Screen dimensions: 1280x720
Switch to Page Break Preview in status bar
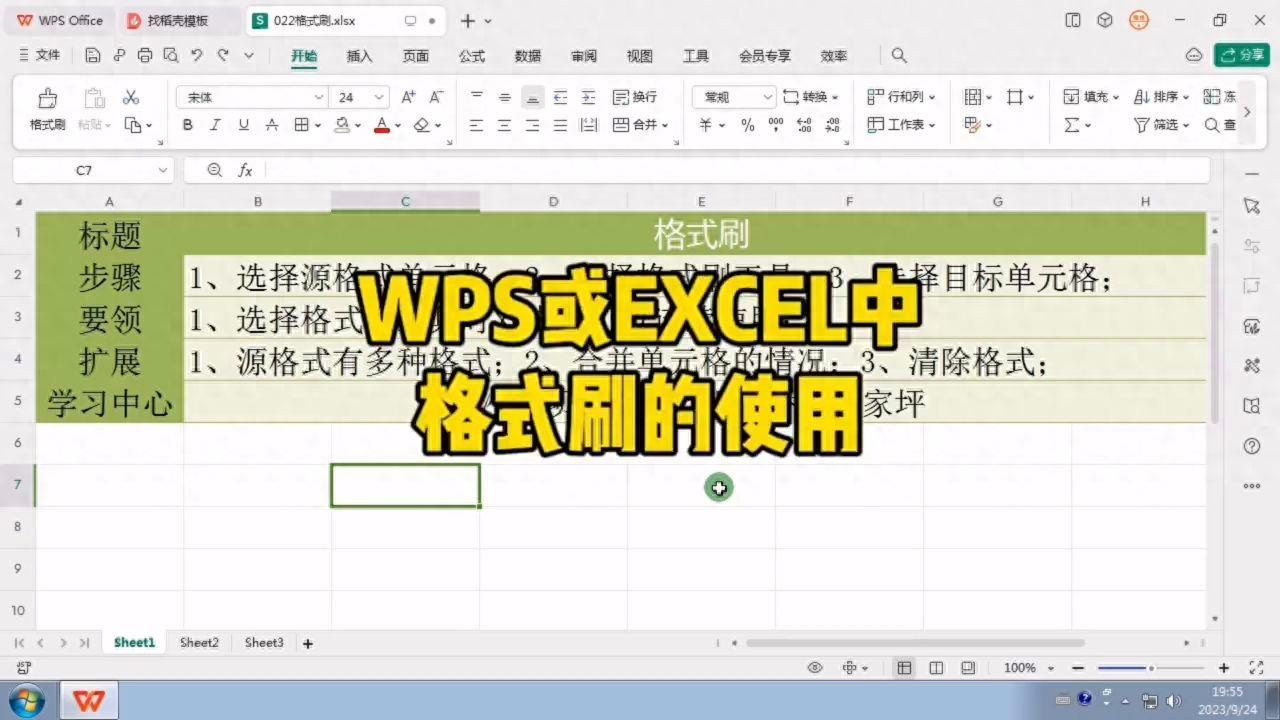(968, 668)
